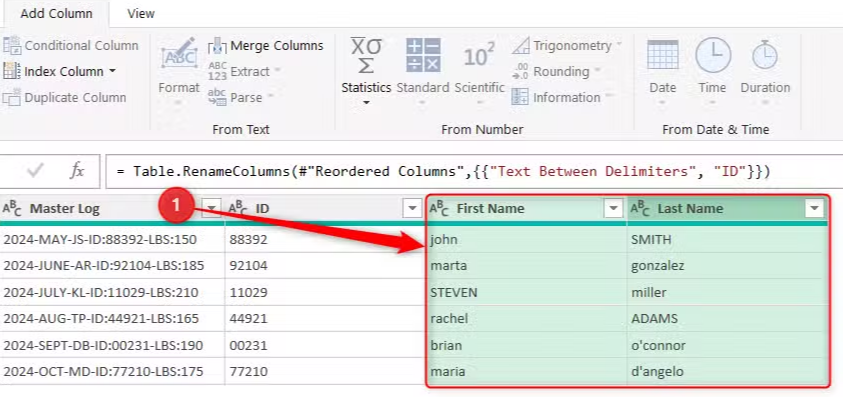This screenshot has width=843, height=397.
Task: Click the Standard arithmetic icon
Action: 423,55
